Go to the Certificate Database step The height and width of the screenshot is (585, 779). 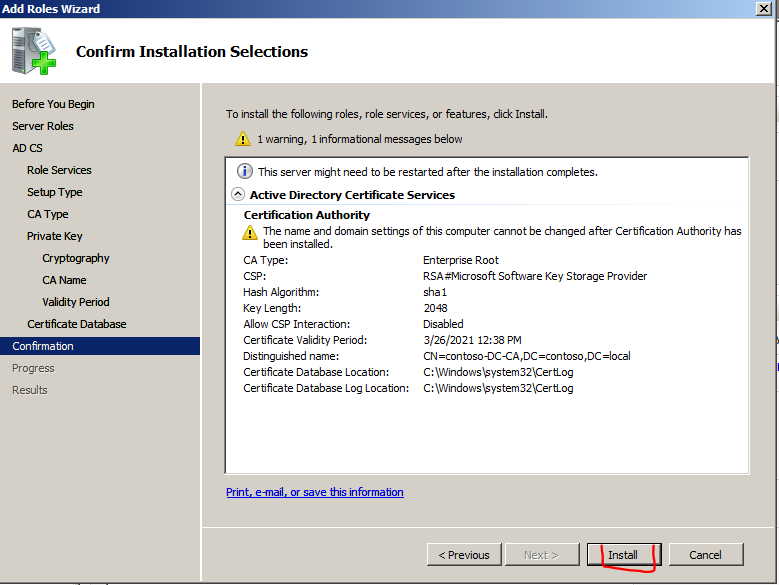(77, 324)
